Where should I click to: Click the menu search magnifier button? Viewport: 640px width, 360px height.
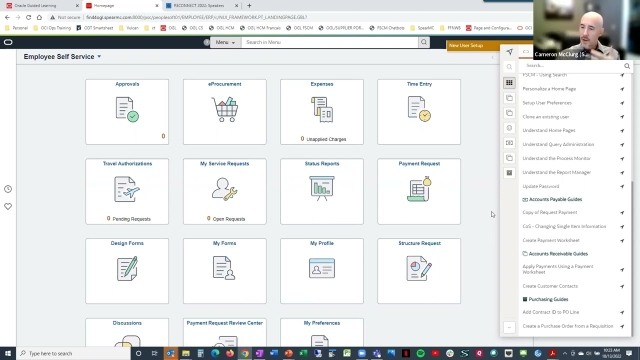tap(424, 42)
